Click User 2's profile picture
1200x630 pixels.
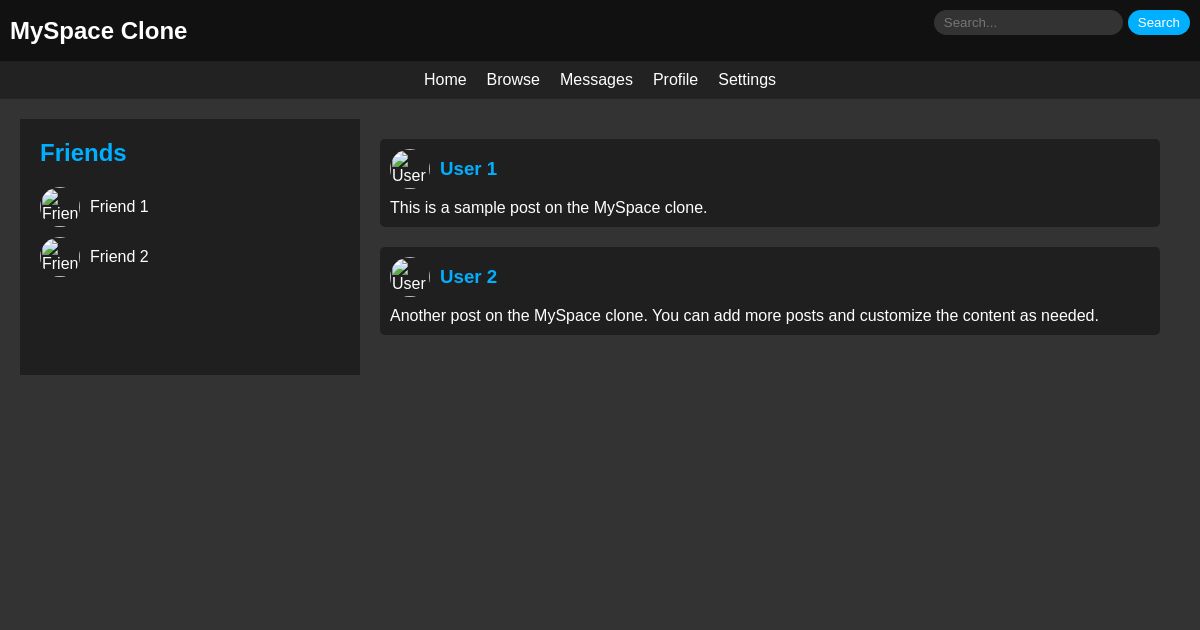[410, 276]
